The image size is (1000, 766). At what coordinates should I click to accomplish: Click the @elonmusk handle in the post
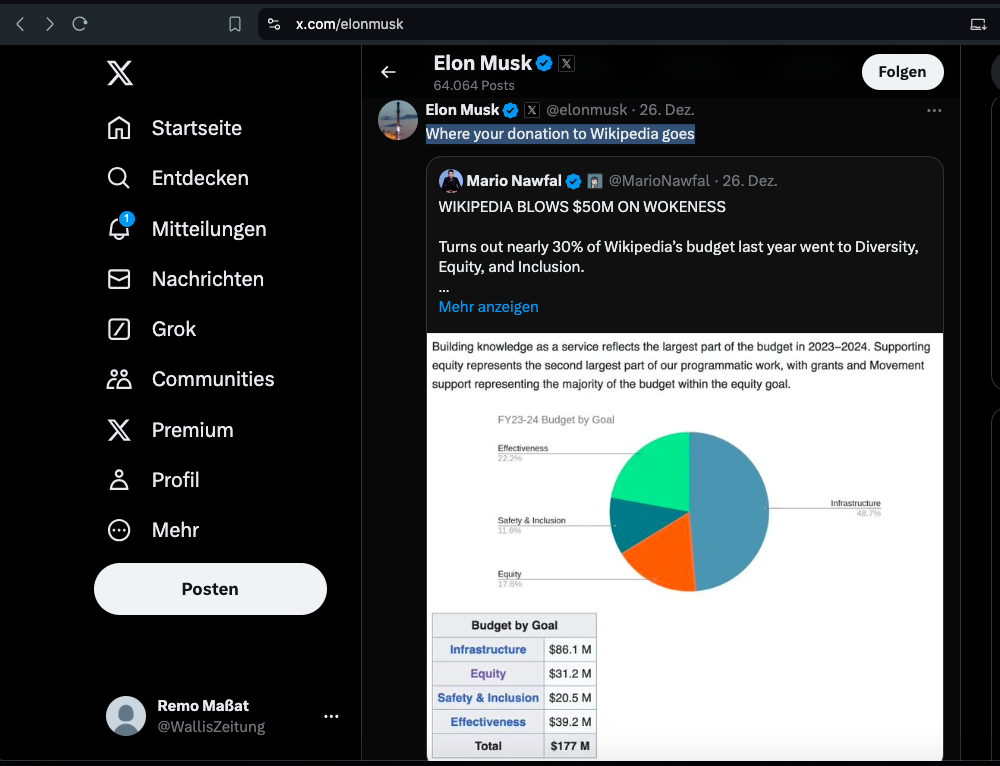click(587, 110)
